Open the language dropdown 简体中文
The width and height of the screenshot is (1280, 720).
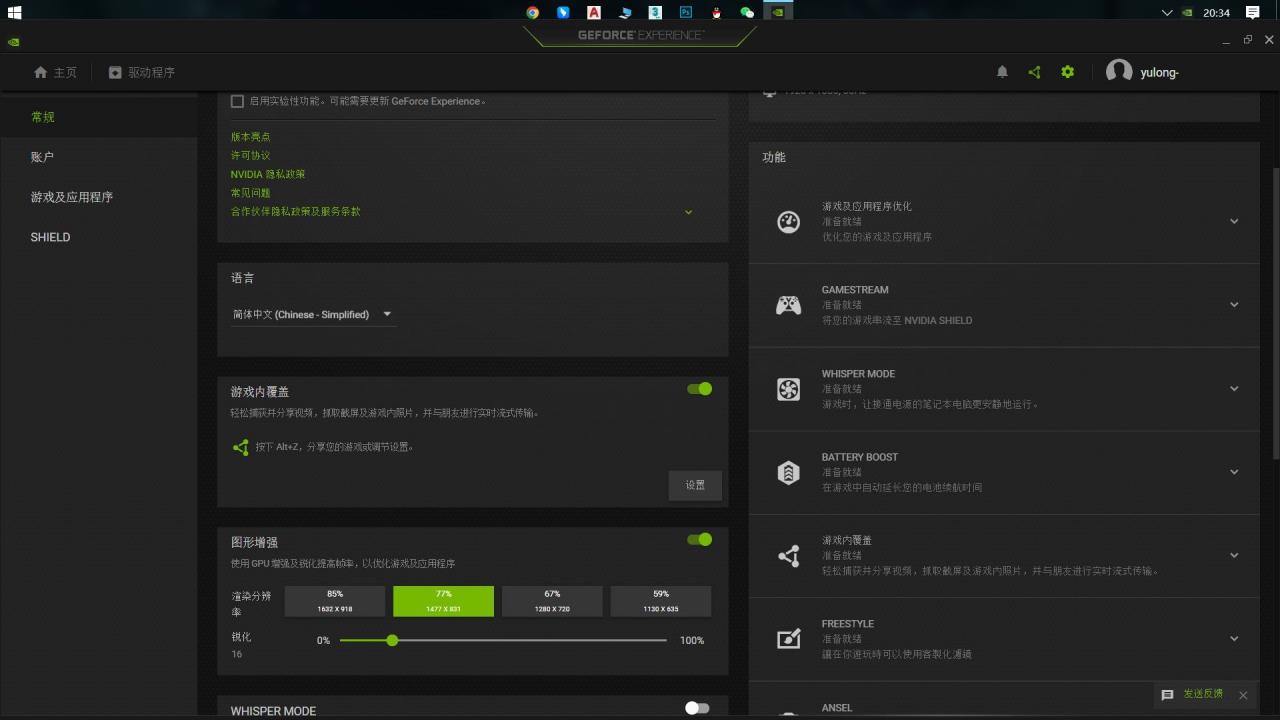point(313,314)
